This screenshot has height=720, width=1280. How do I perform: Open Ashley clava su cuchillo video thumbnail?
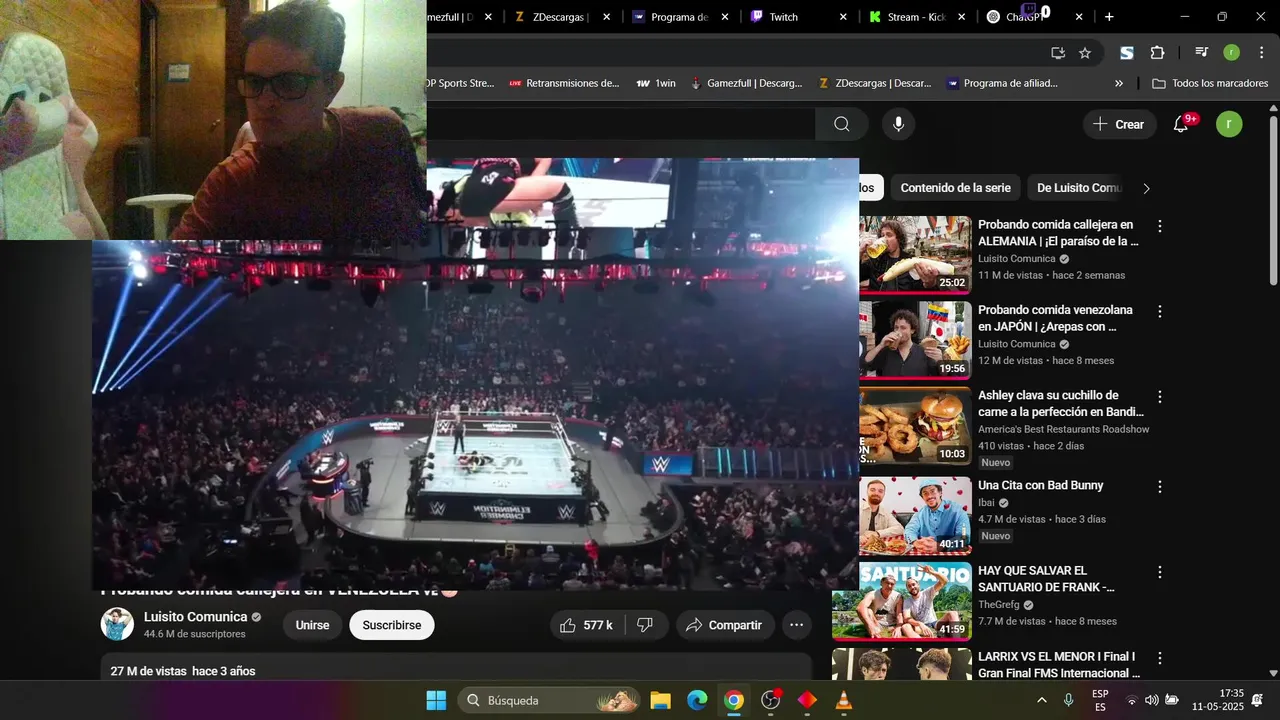915,425
